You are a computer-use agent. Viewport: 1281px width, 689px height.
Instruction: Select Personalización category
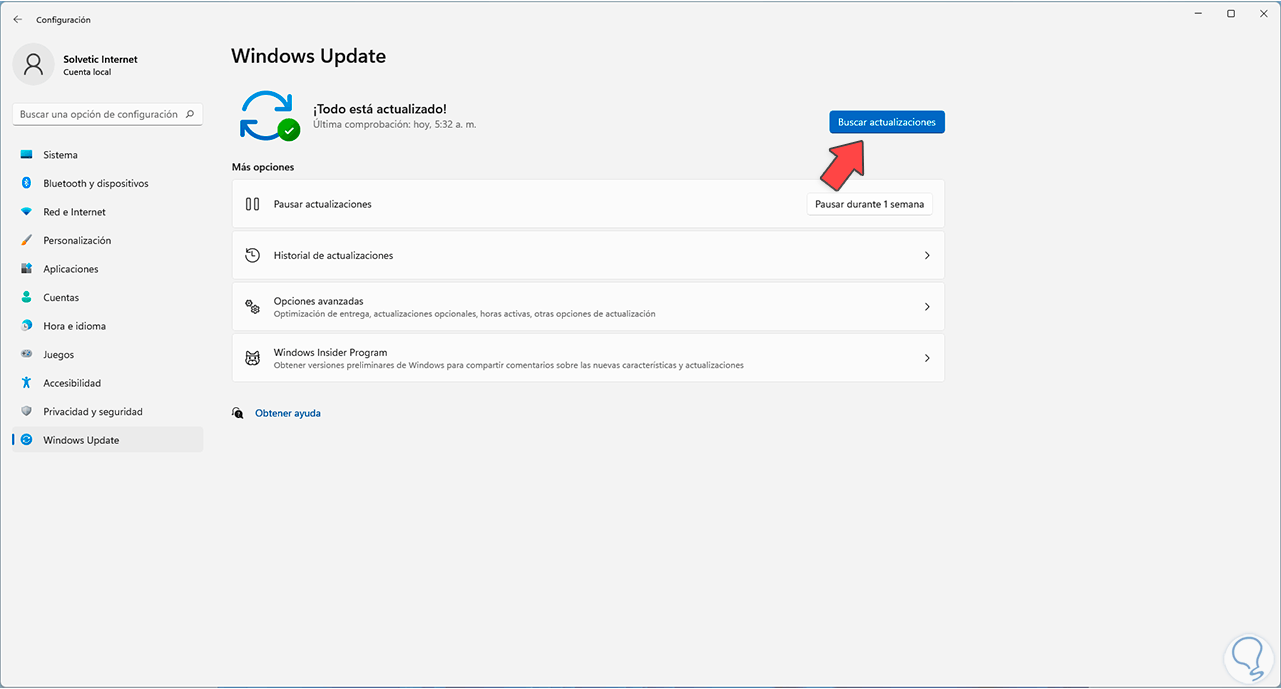[x=107, y=241]
